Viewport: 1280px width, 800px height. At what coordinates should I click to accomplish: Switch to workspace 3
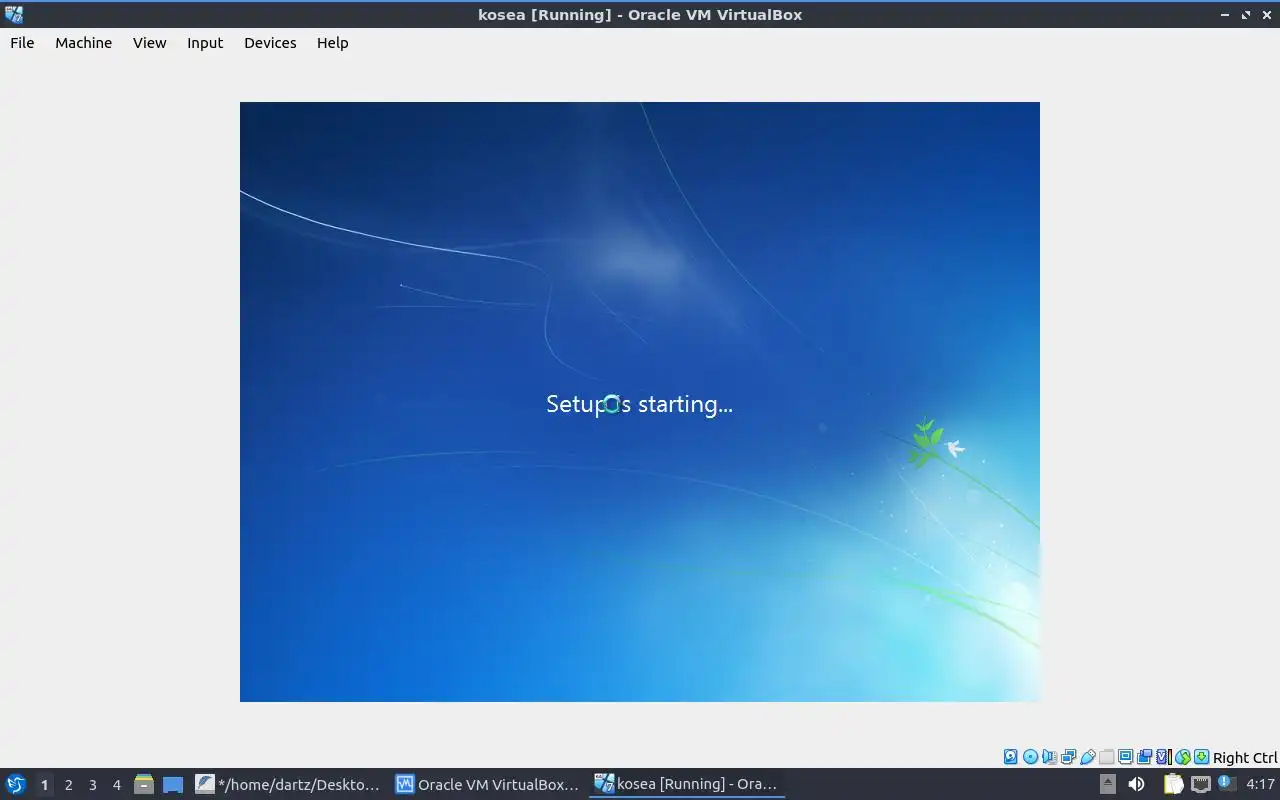coord(92,784)
